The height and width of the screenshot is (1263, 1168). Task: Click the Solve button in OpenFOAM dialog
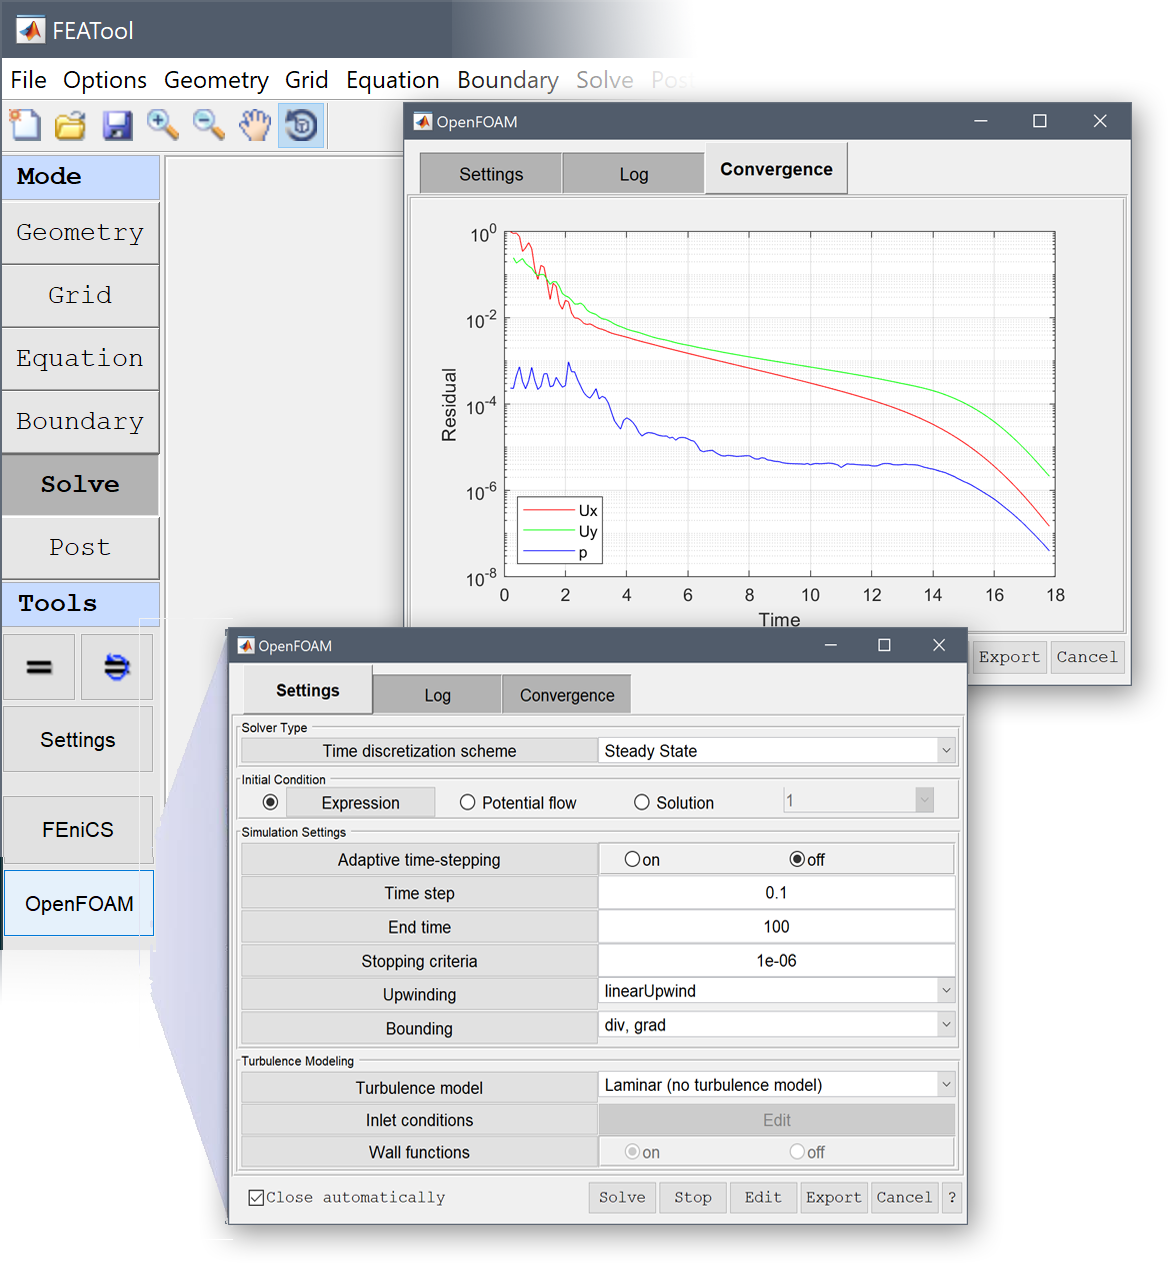[x=622, y=1197]
